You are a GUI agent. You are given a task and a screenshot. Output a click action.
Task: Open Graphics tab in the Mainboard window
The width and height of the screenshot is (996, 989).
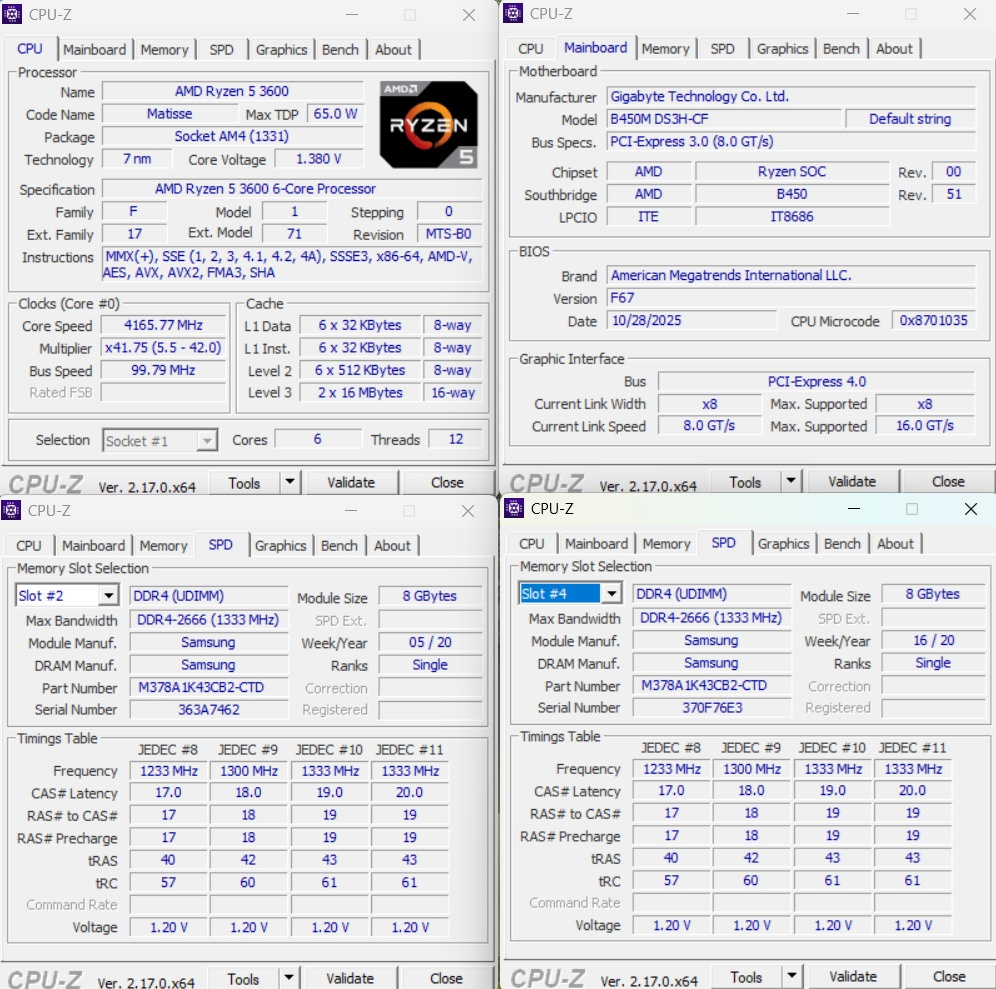[783, 49]
